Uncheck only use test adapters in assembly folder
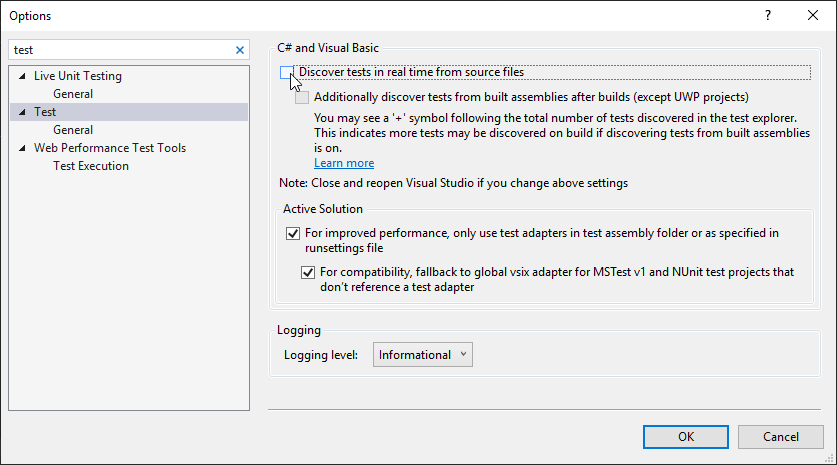 pos(293,233)
